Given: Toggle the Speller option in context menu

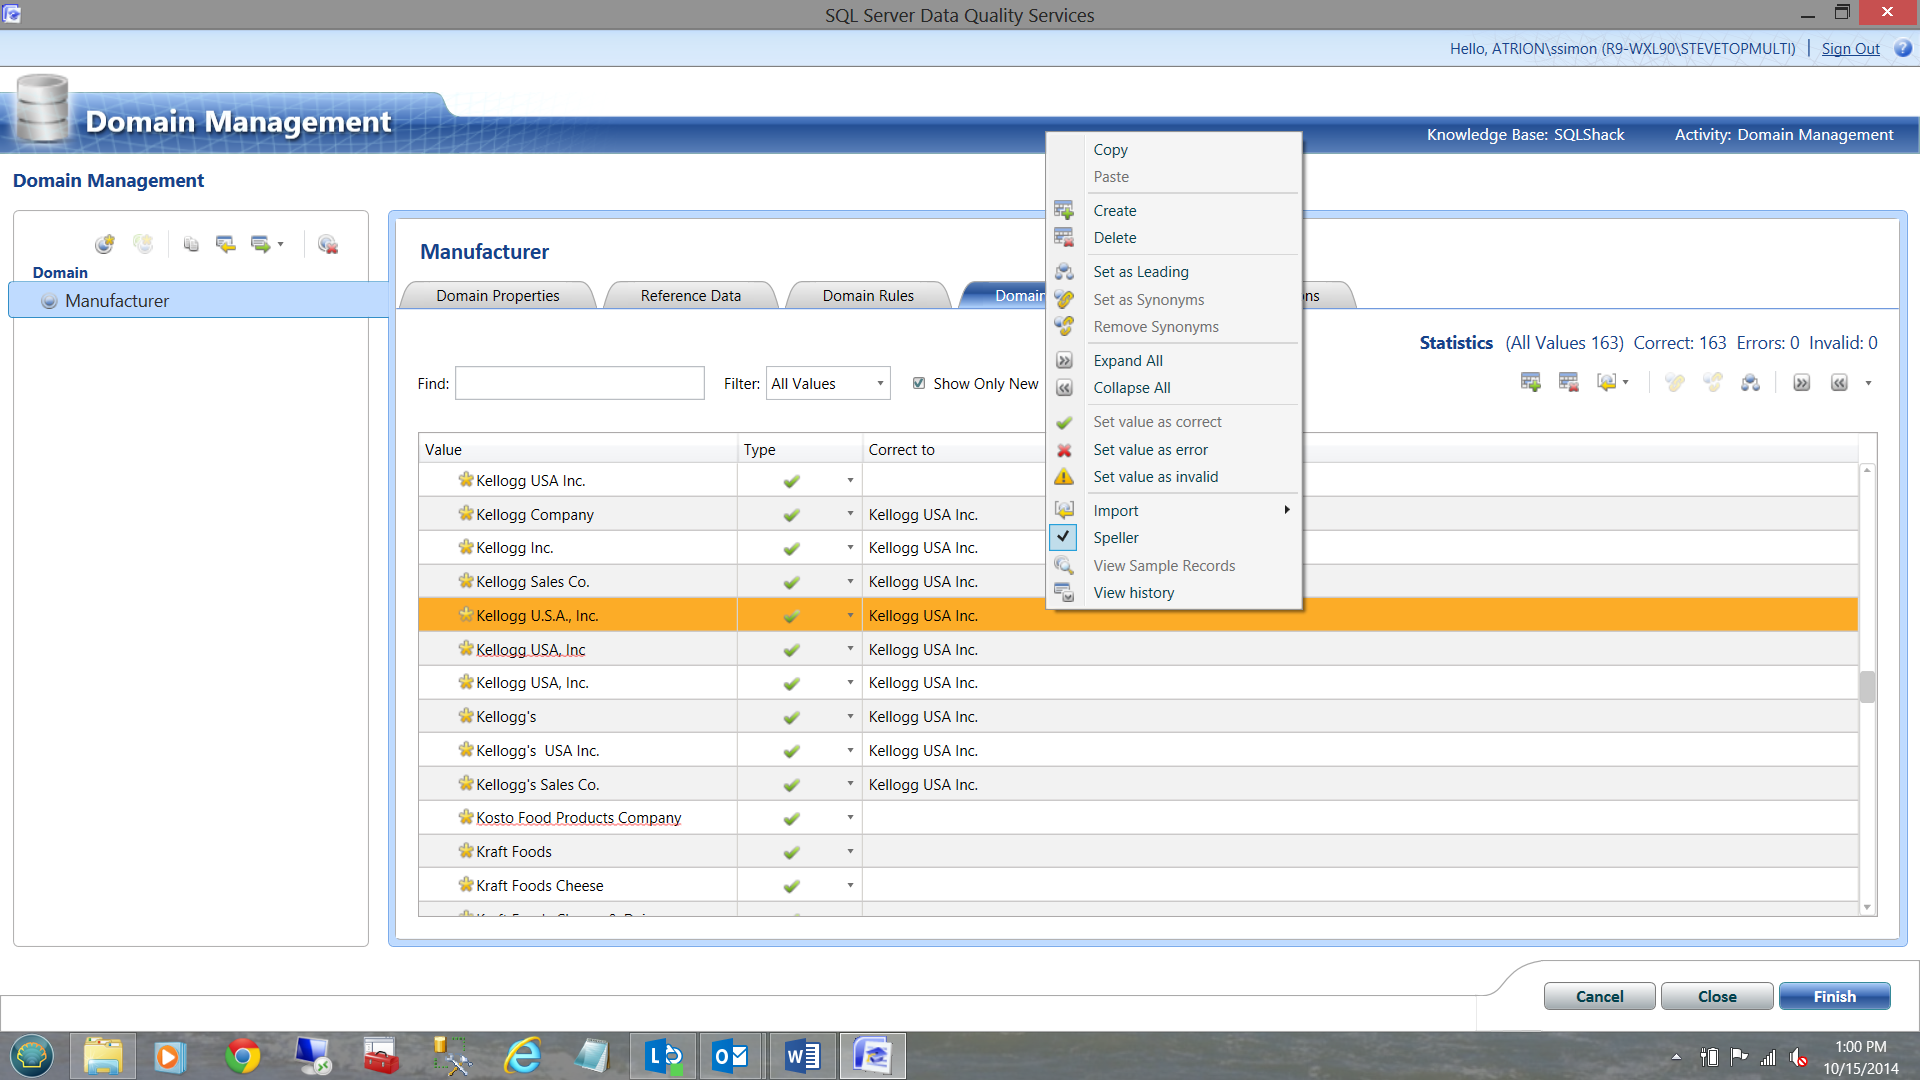Looking at the screenshot, I should [x=1115, y=538].
